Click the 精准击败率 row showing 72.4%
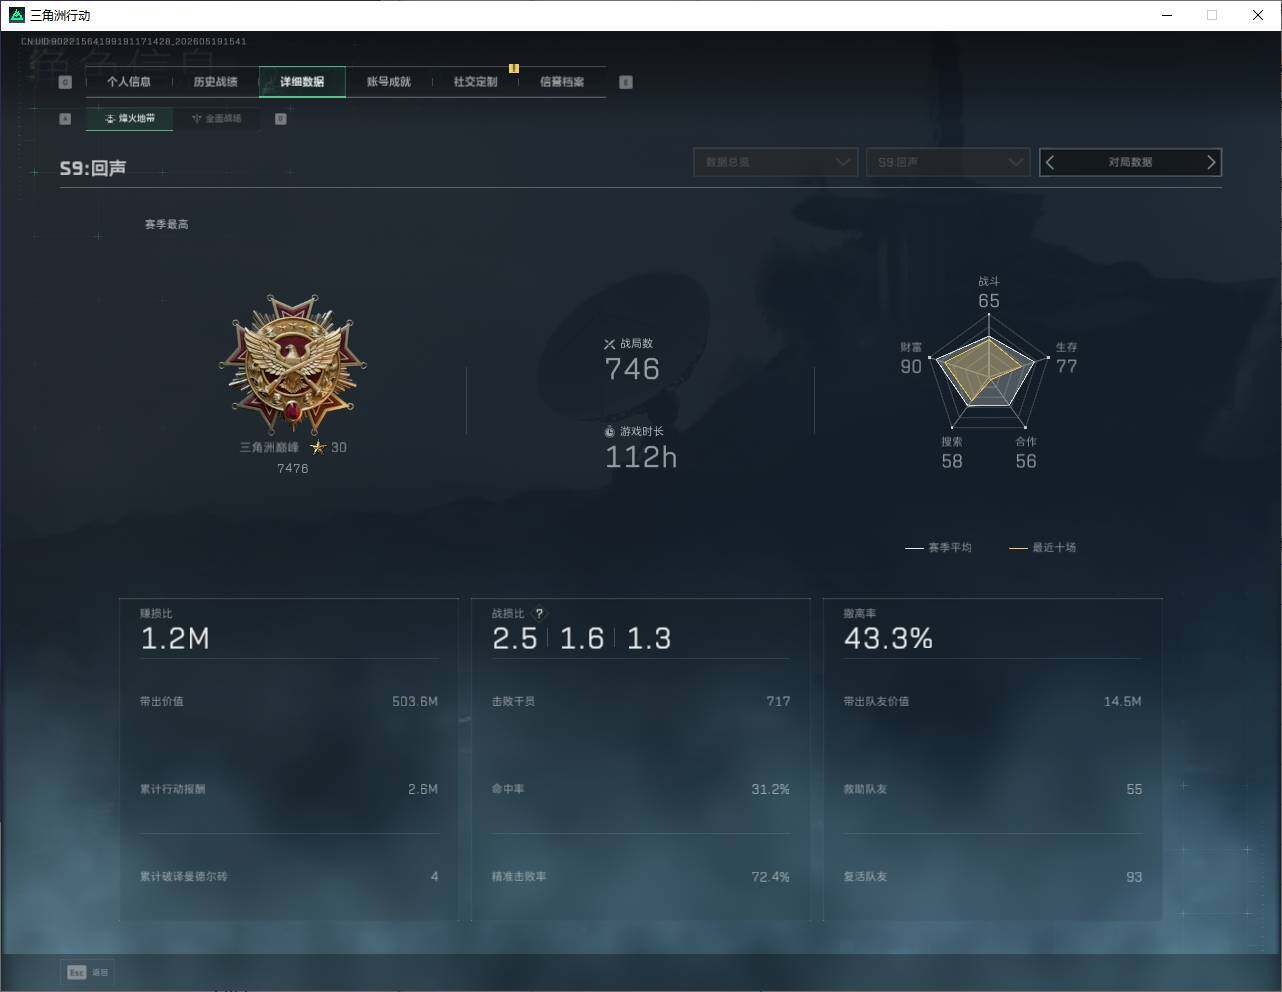 click(641, 877)
